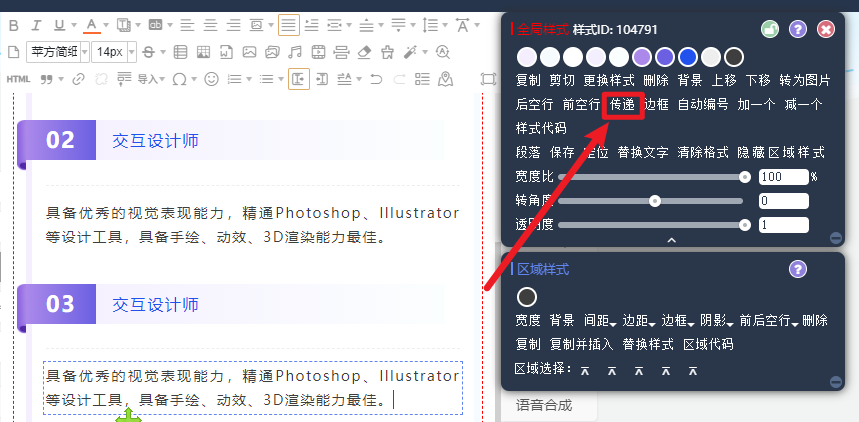Click 替换文字 option
This screenshot has height=422, width=859.
[643, 152]
